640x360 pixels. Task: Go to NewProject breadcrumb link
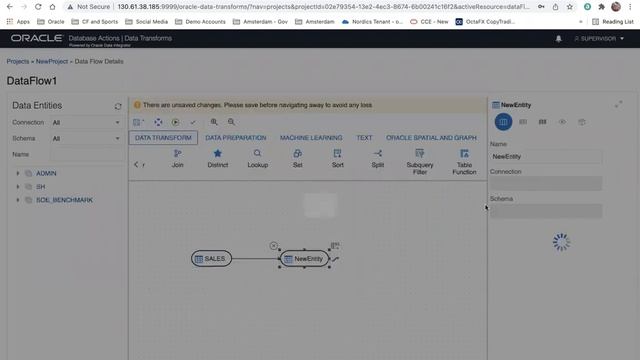[x=52, y=61]
